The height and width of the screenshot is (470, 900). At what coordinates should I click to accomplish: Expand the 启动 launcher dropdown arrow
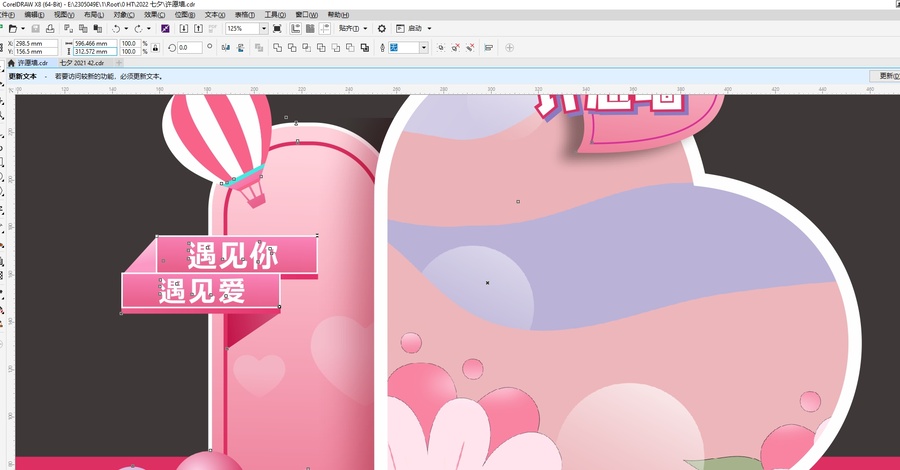[429, 29]
